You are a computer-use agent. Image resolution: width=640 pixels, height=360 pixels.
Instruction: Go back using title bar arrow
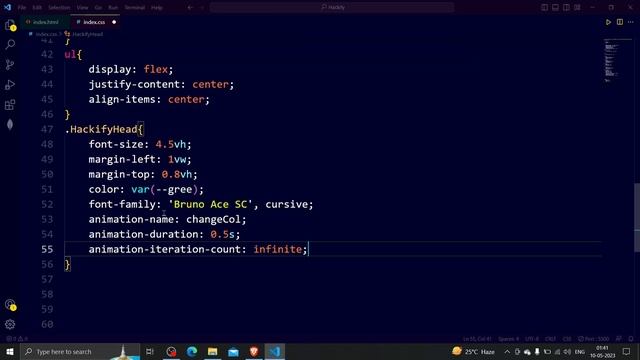click(x=190, y=7)
